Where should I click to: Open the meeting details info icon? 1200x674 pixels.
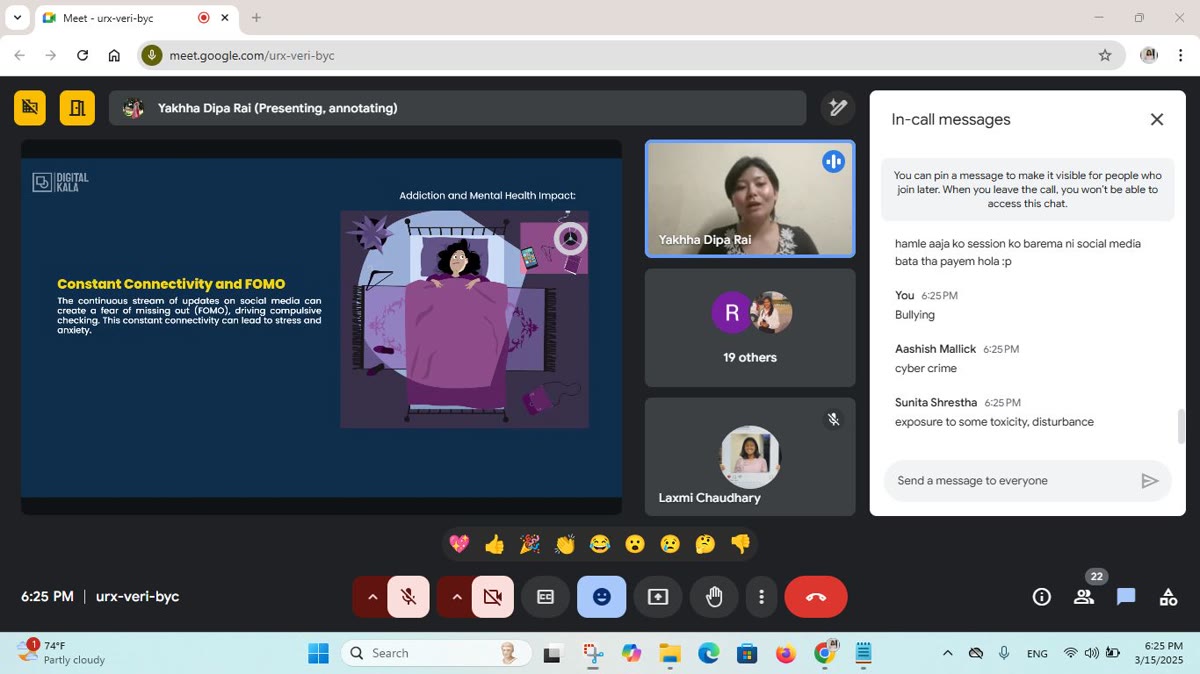[x=1042, y=597]
